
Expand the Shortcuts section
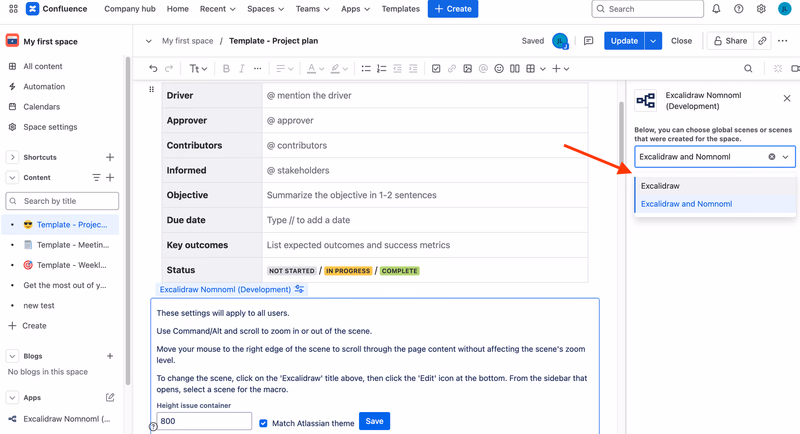[12, 157]
